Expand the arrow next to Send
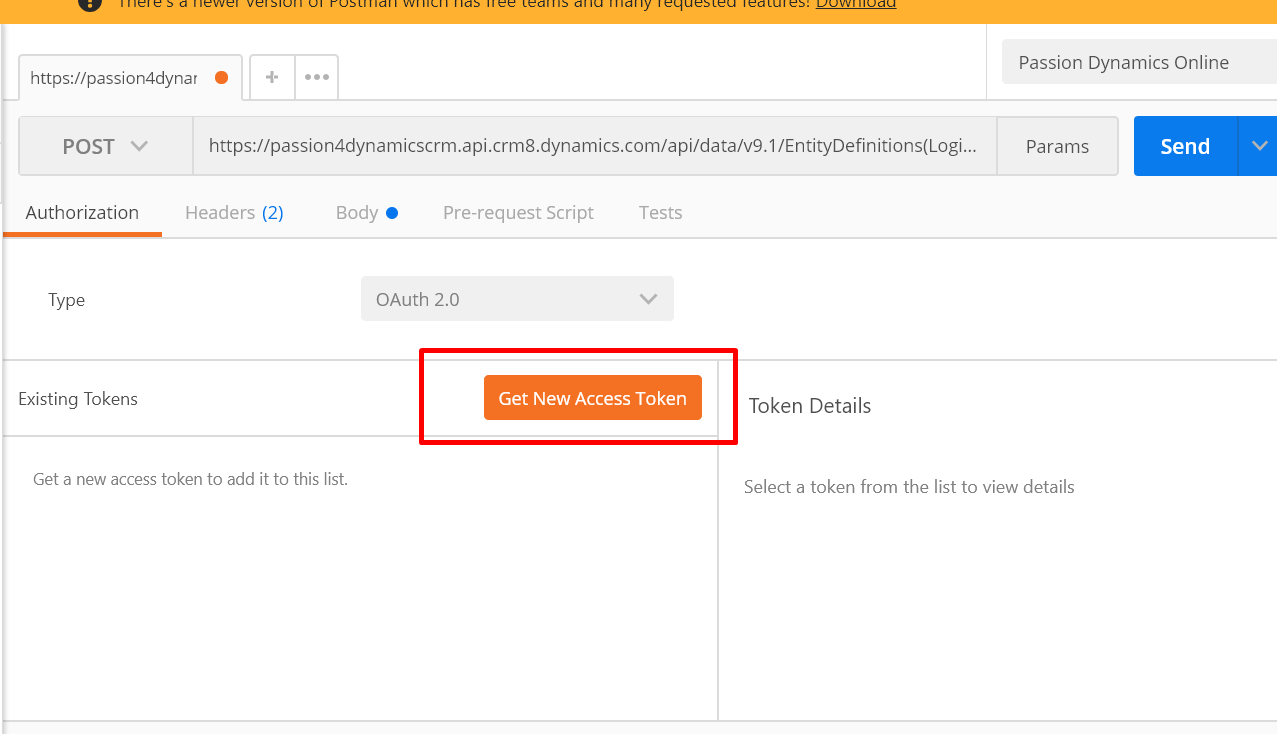The width and height of the screenshot is (1277, 734). point(1257,146)
